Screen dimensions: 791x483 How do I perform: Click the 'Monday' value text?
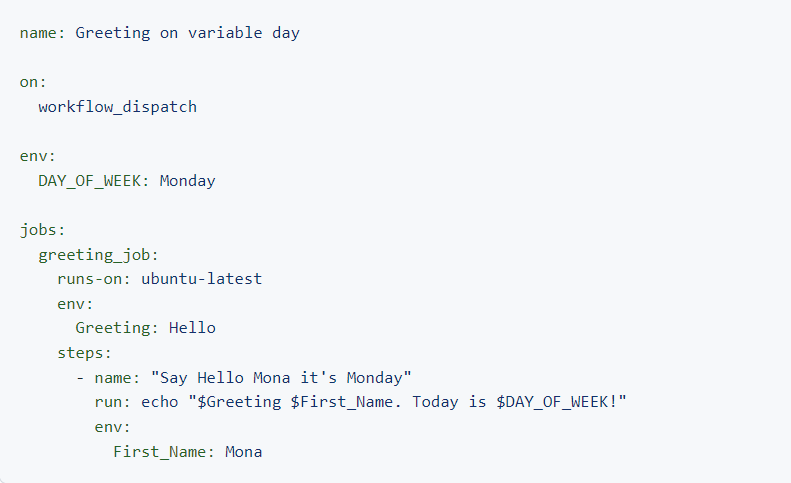point(187,181)
